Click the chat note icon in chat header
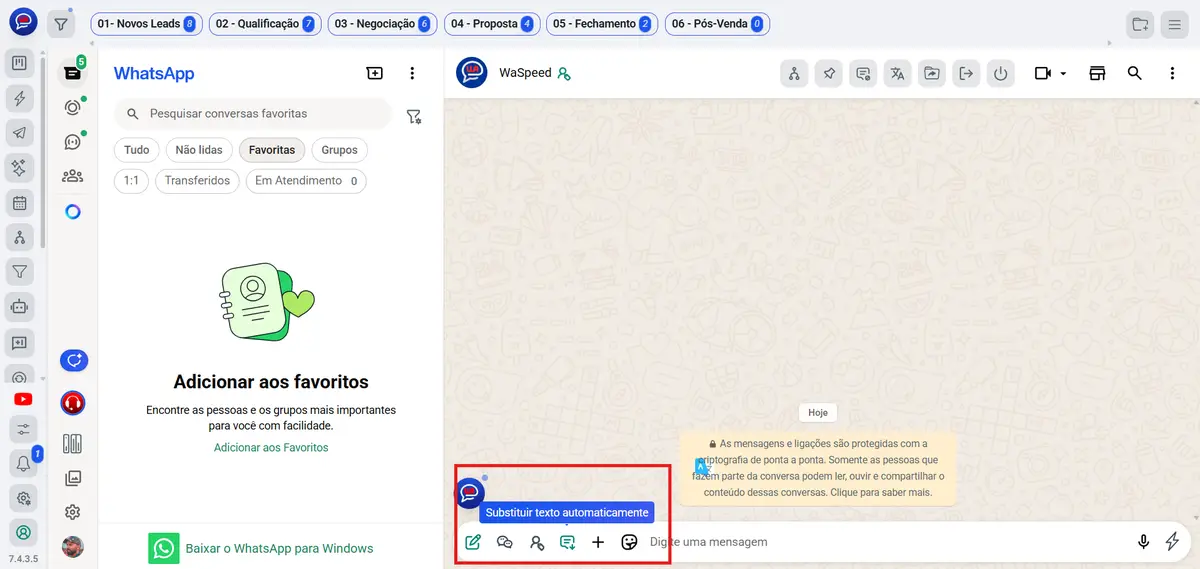This screenshot has width=1200, height=569. coord(863,73)
